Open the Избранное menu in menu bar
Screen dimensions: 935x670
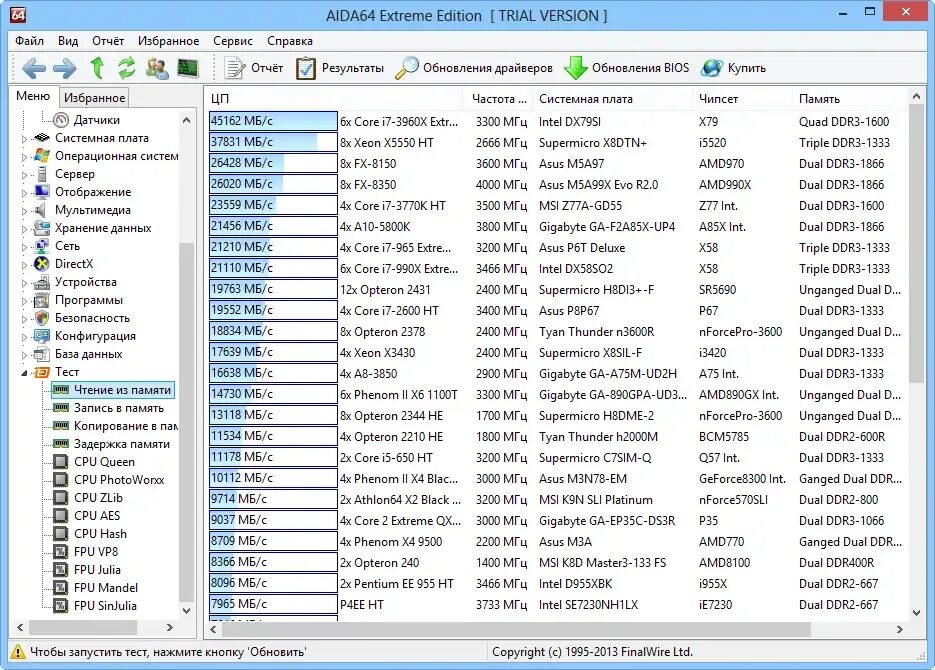(x=169, y=41)
